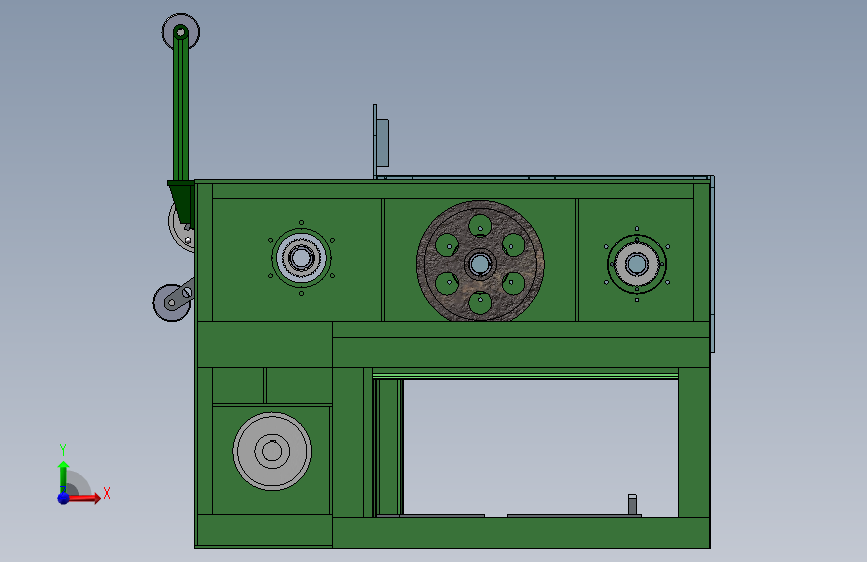Click the tall green vertical pole

181,108
